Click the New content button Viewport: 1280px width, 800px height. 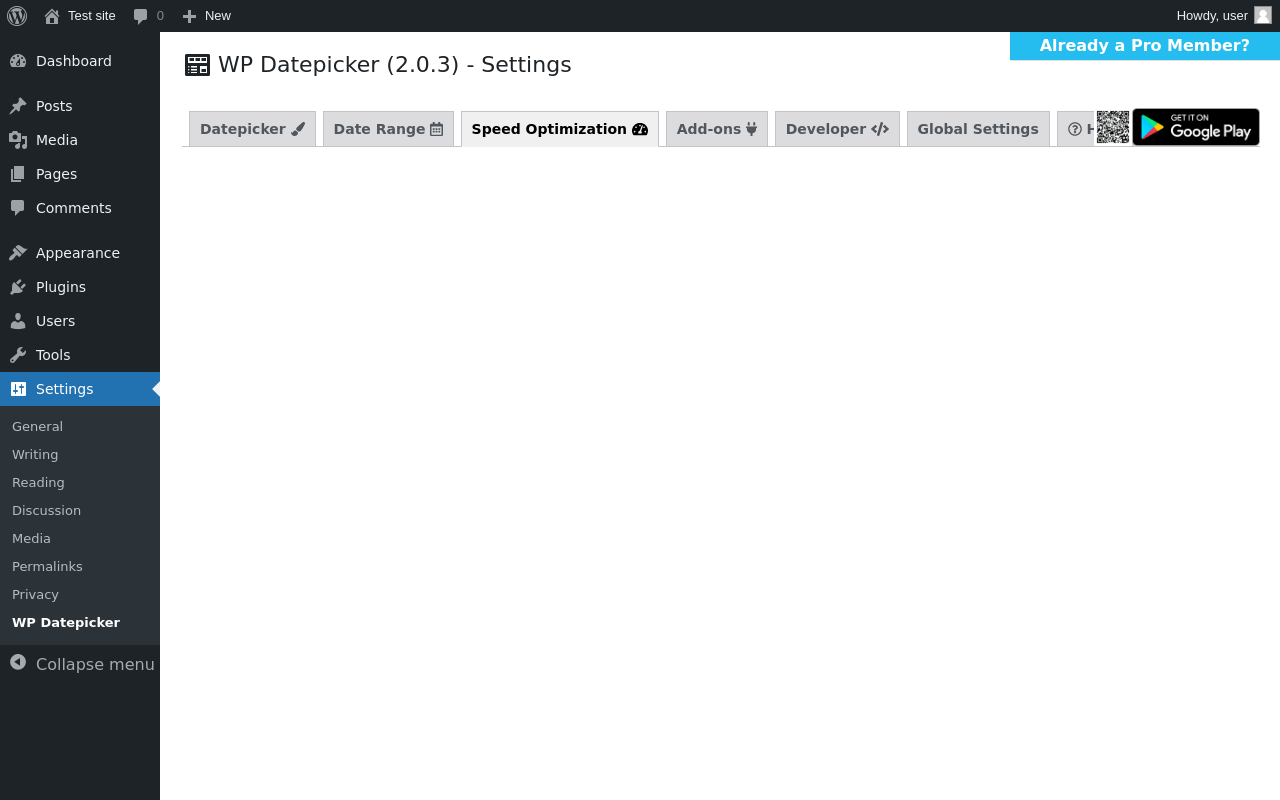coord(206,16)
